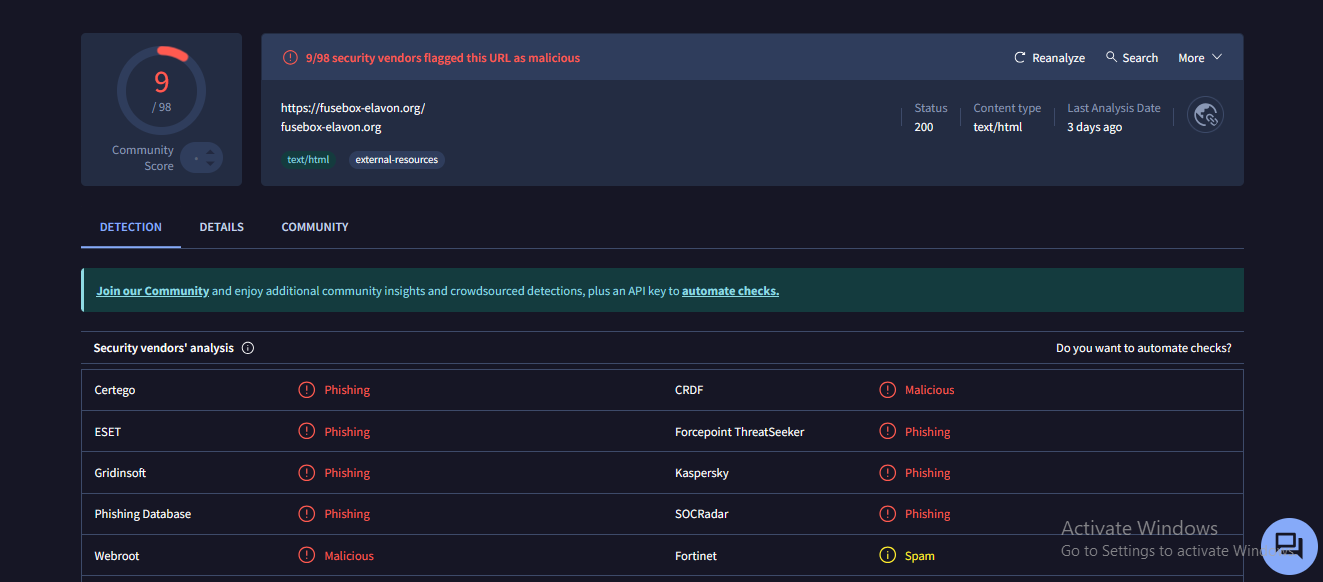Click the CRDF Malicious alert icon
Image resolution: width=1323 pixels, height=582 pixels.
[887, 390]
